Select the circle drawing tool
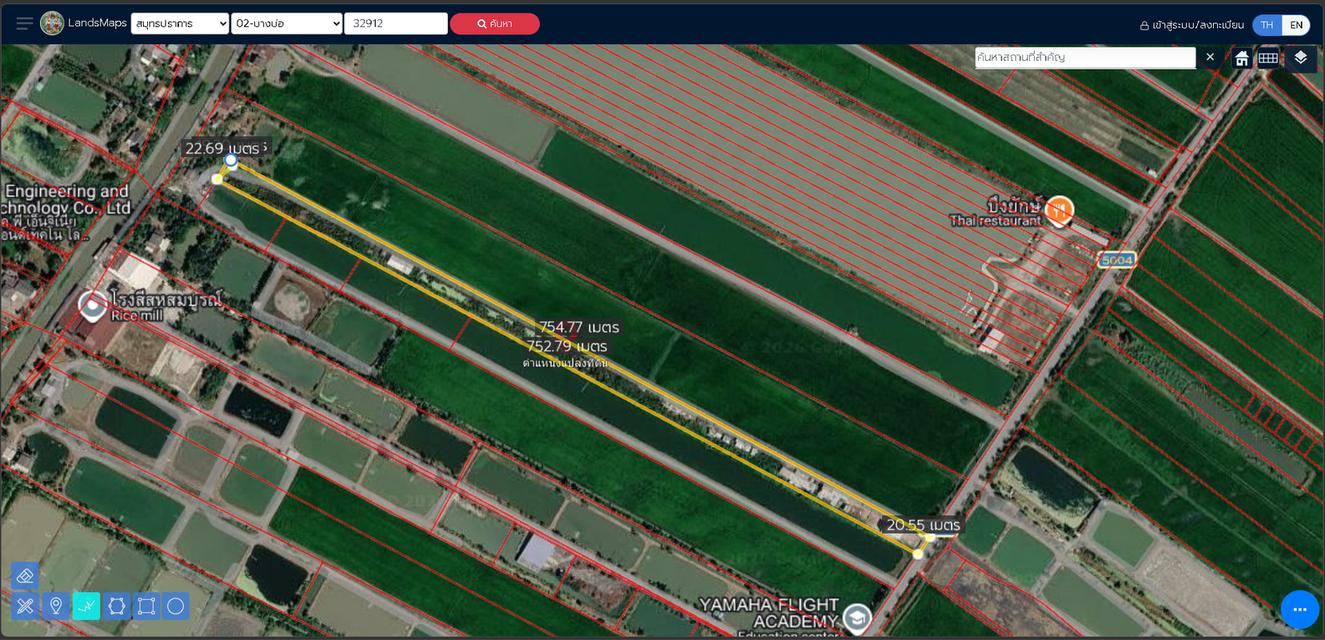This screenshot has width=1325, height=640. [x=176, y=606]
